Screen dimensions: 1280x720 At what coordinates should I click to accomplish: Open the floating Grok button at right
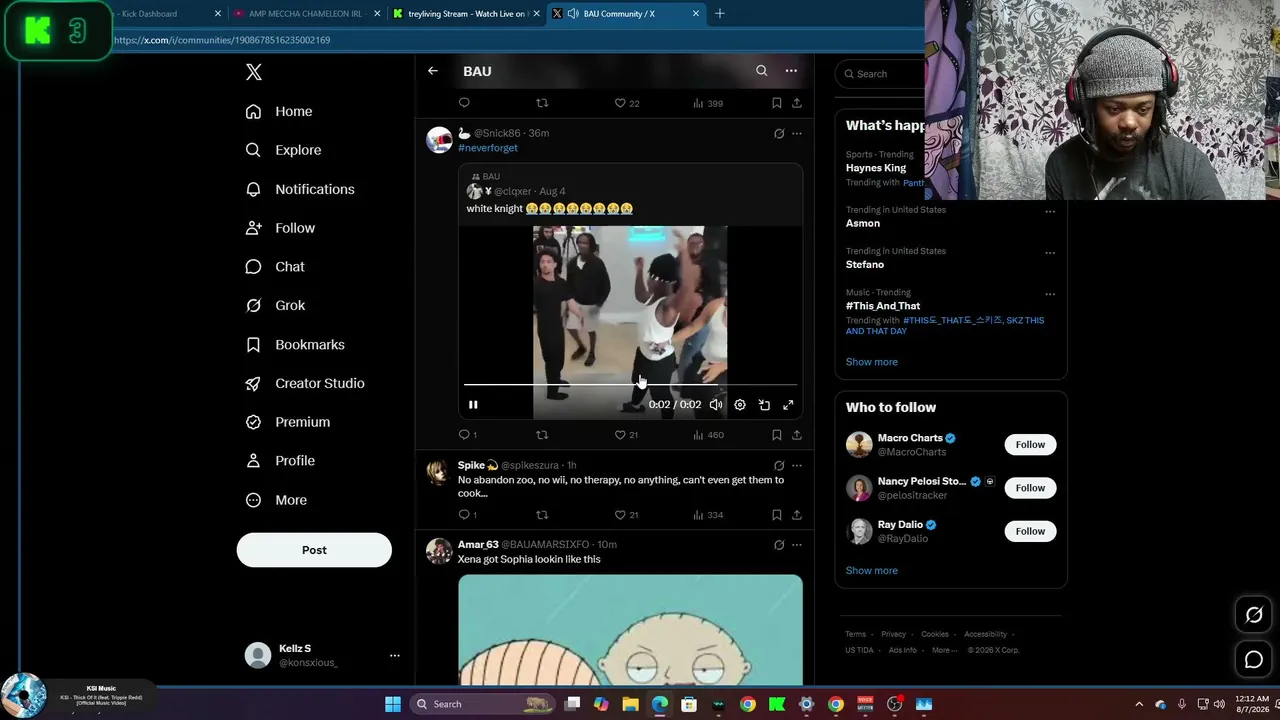pyautogui.click(x=1254, y=615)
